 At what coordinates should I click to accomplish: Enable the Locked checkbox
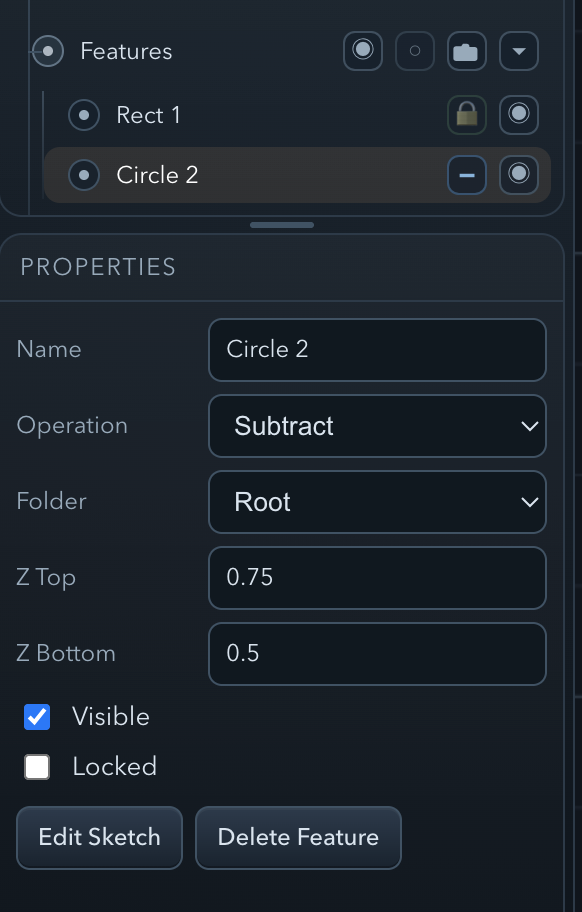click(x=37, y=767)
